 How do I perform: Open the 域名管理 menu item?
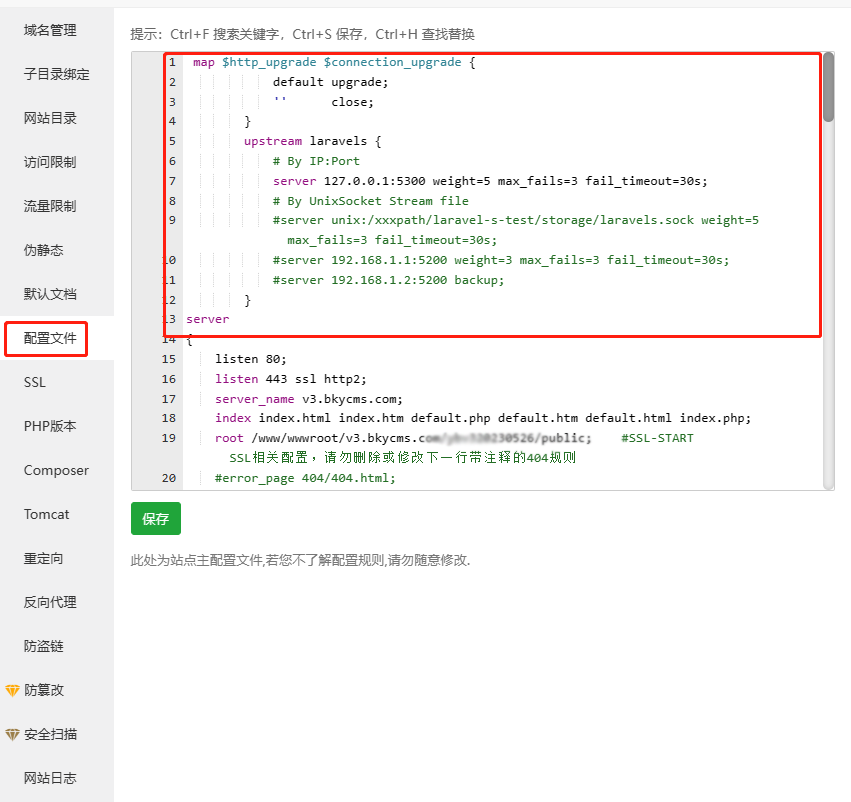50,30
